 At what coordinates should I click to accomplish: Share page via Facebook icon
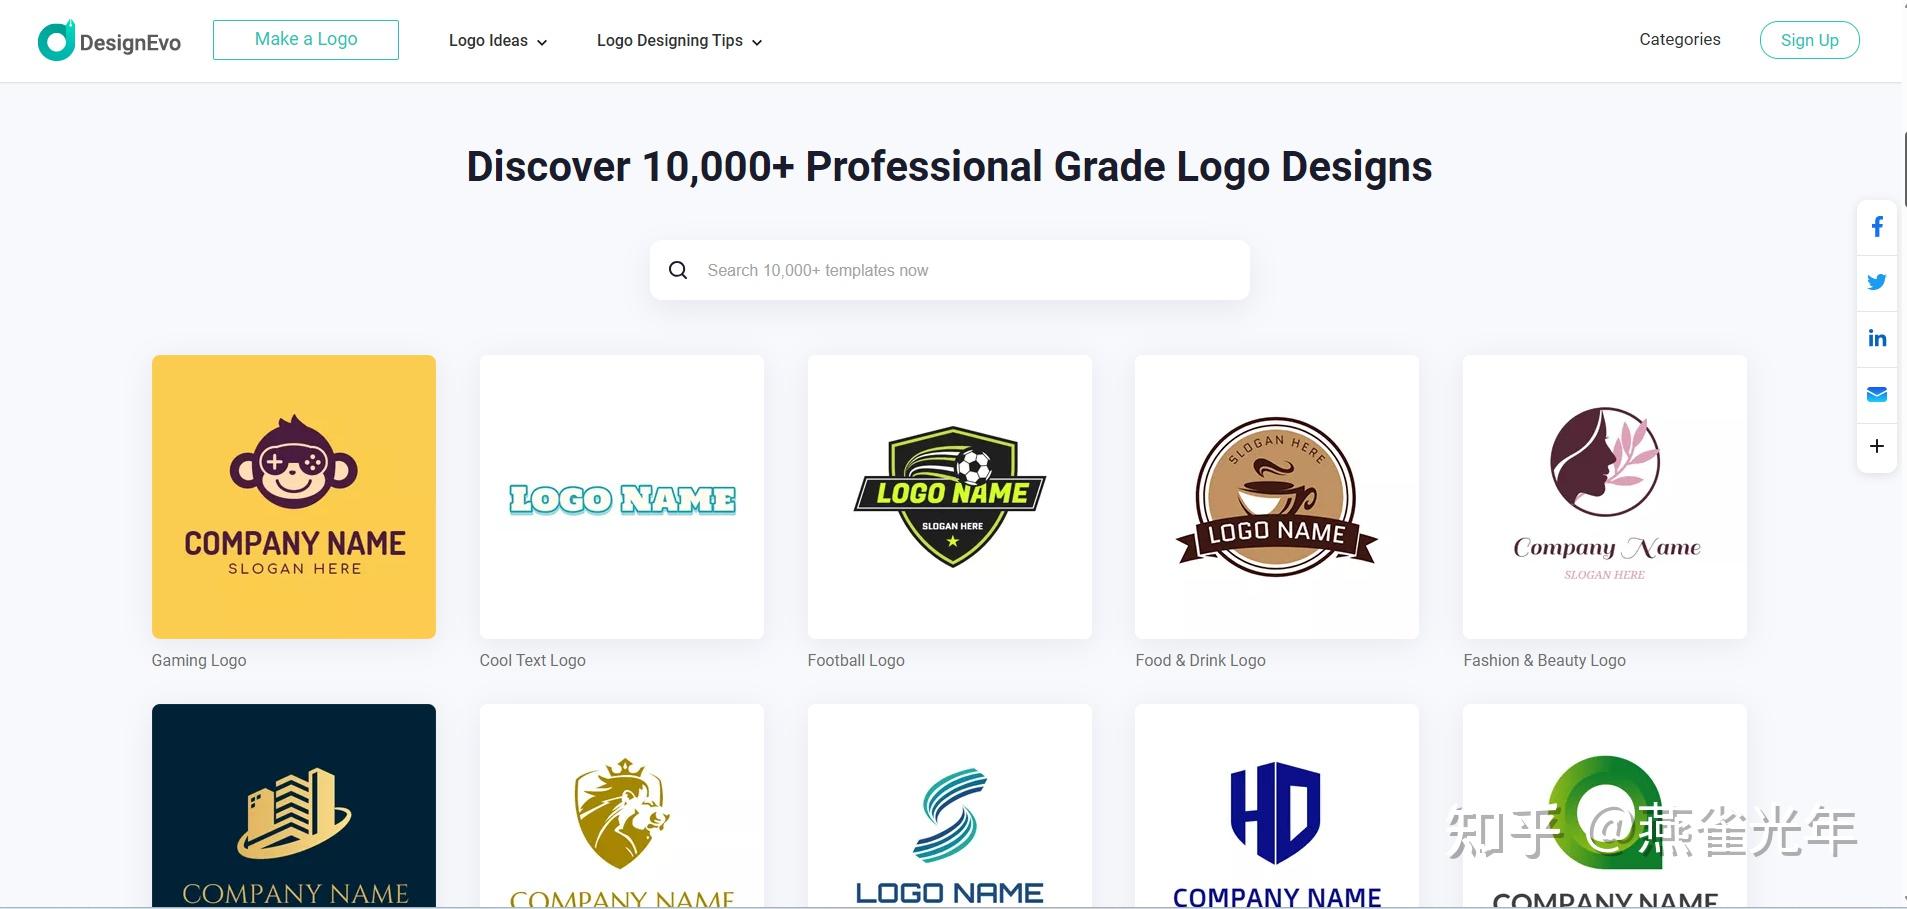(x=1877, y=227)
